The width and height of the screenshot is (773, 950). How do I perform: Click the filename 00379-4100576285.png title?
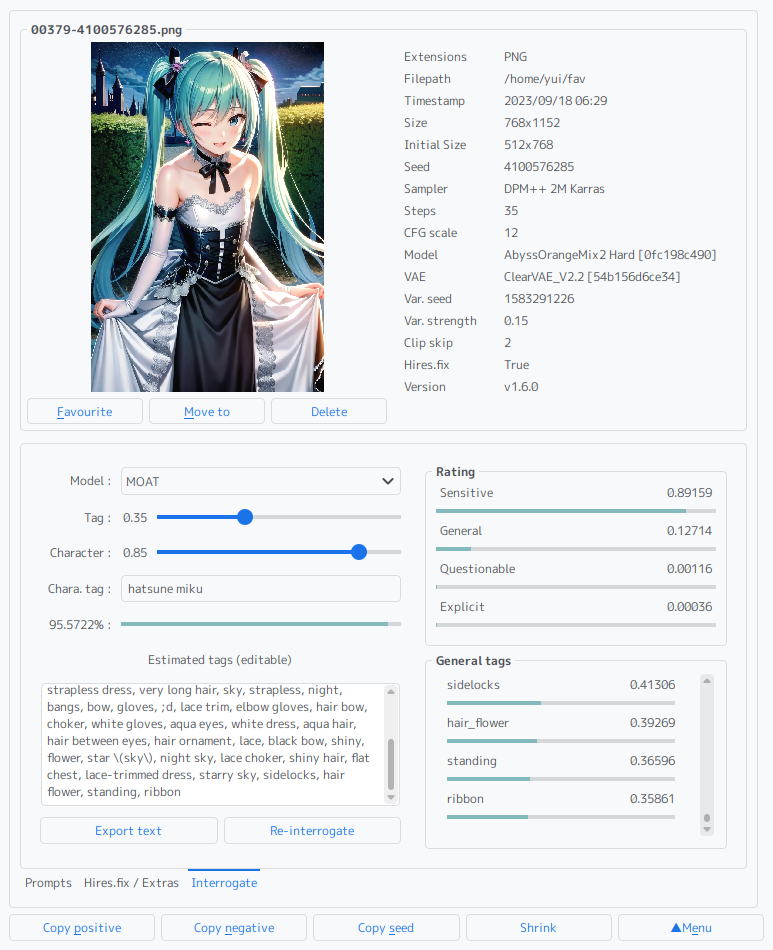coord(106,30)
